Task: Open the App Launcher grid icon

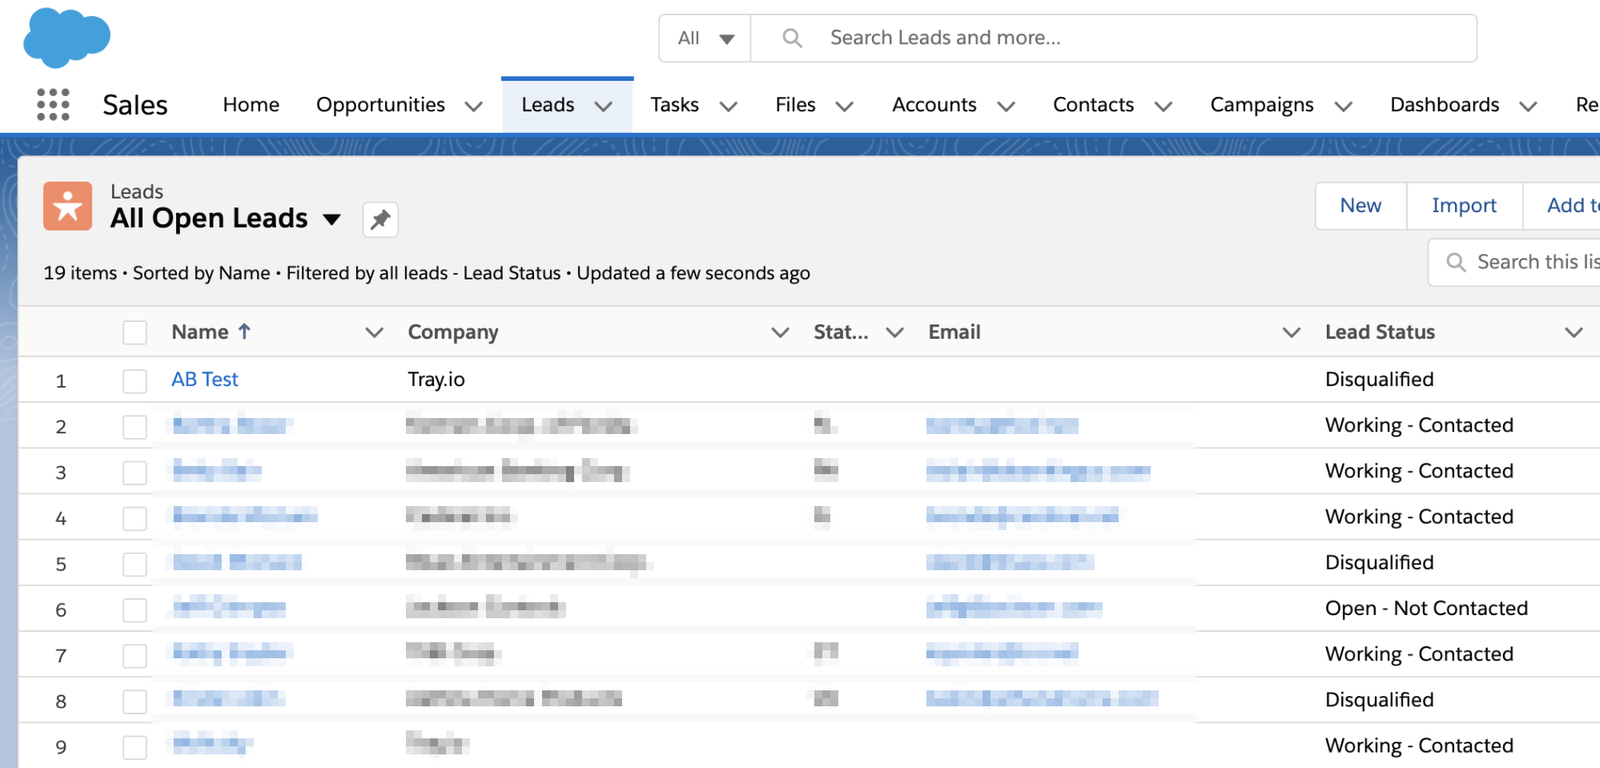Action: tap(53, 104)
